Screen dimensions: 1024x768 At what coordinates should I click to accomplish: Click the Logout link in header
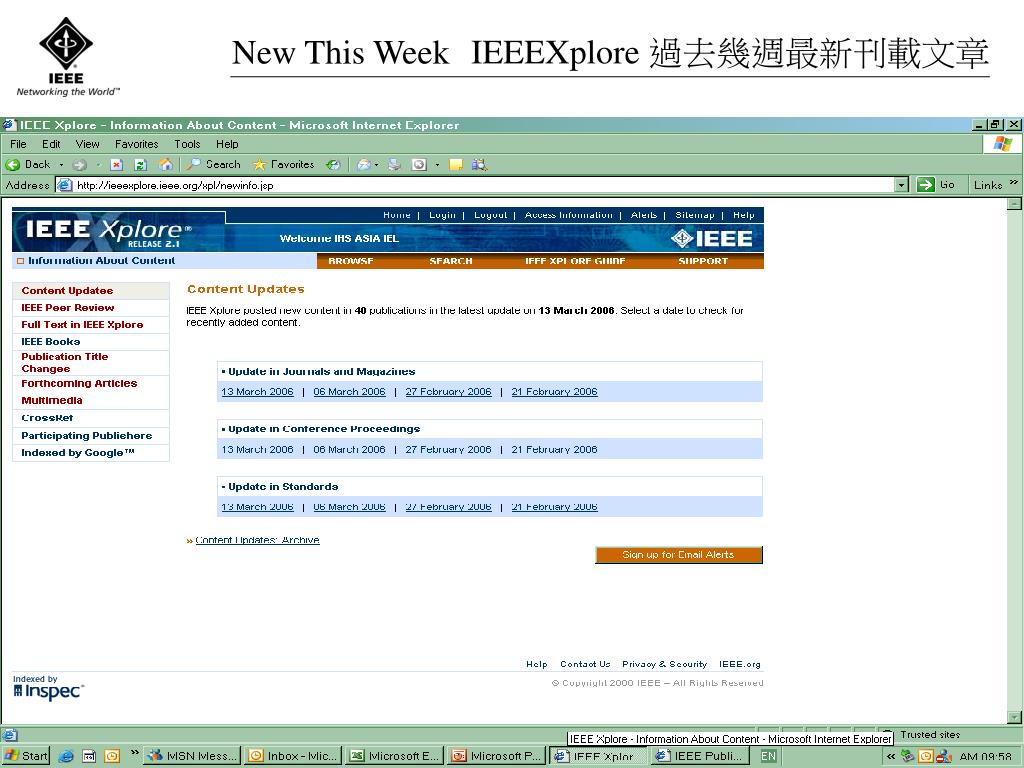tap(490, 215)
